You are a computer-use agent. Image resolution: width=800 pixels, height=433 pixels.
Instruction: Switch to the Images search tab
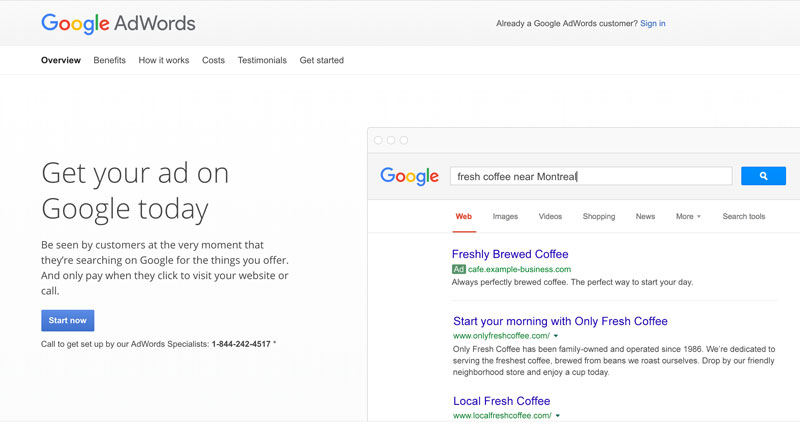pyautogui.click(x=505, y=216)
